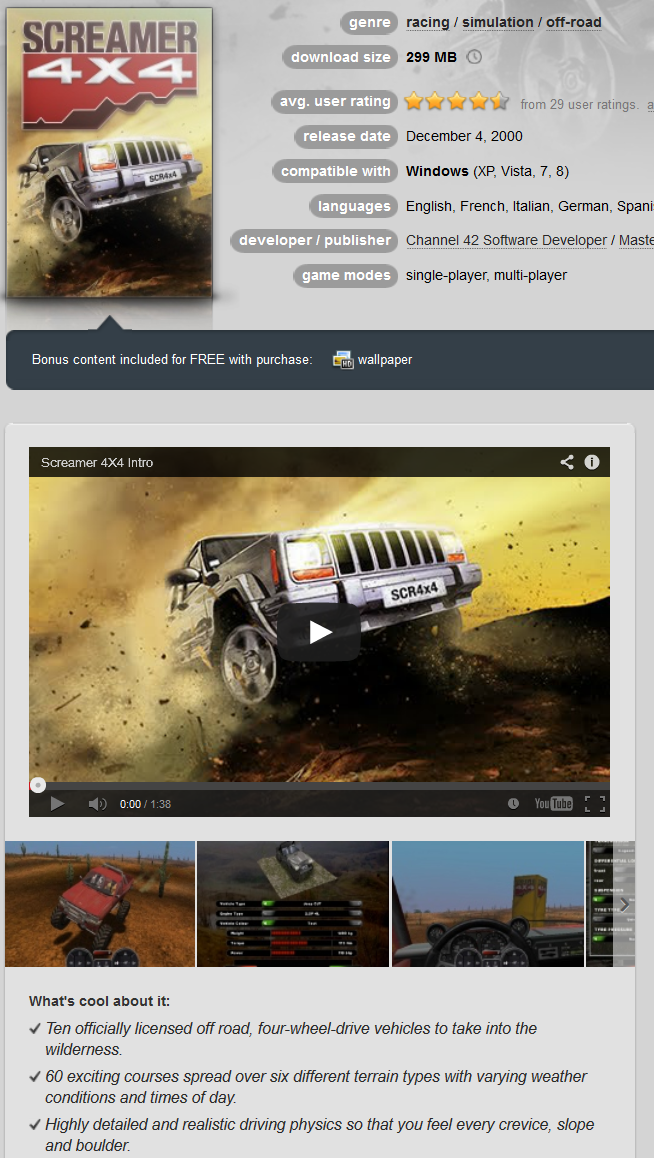Viewport: 654px width, 1158px height.
Task: Open the cockpit view screenshot thumbnail
Action: [x=488, y=903]
